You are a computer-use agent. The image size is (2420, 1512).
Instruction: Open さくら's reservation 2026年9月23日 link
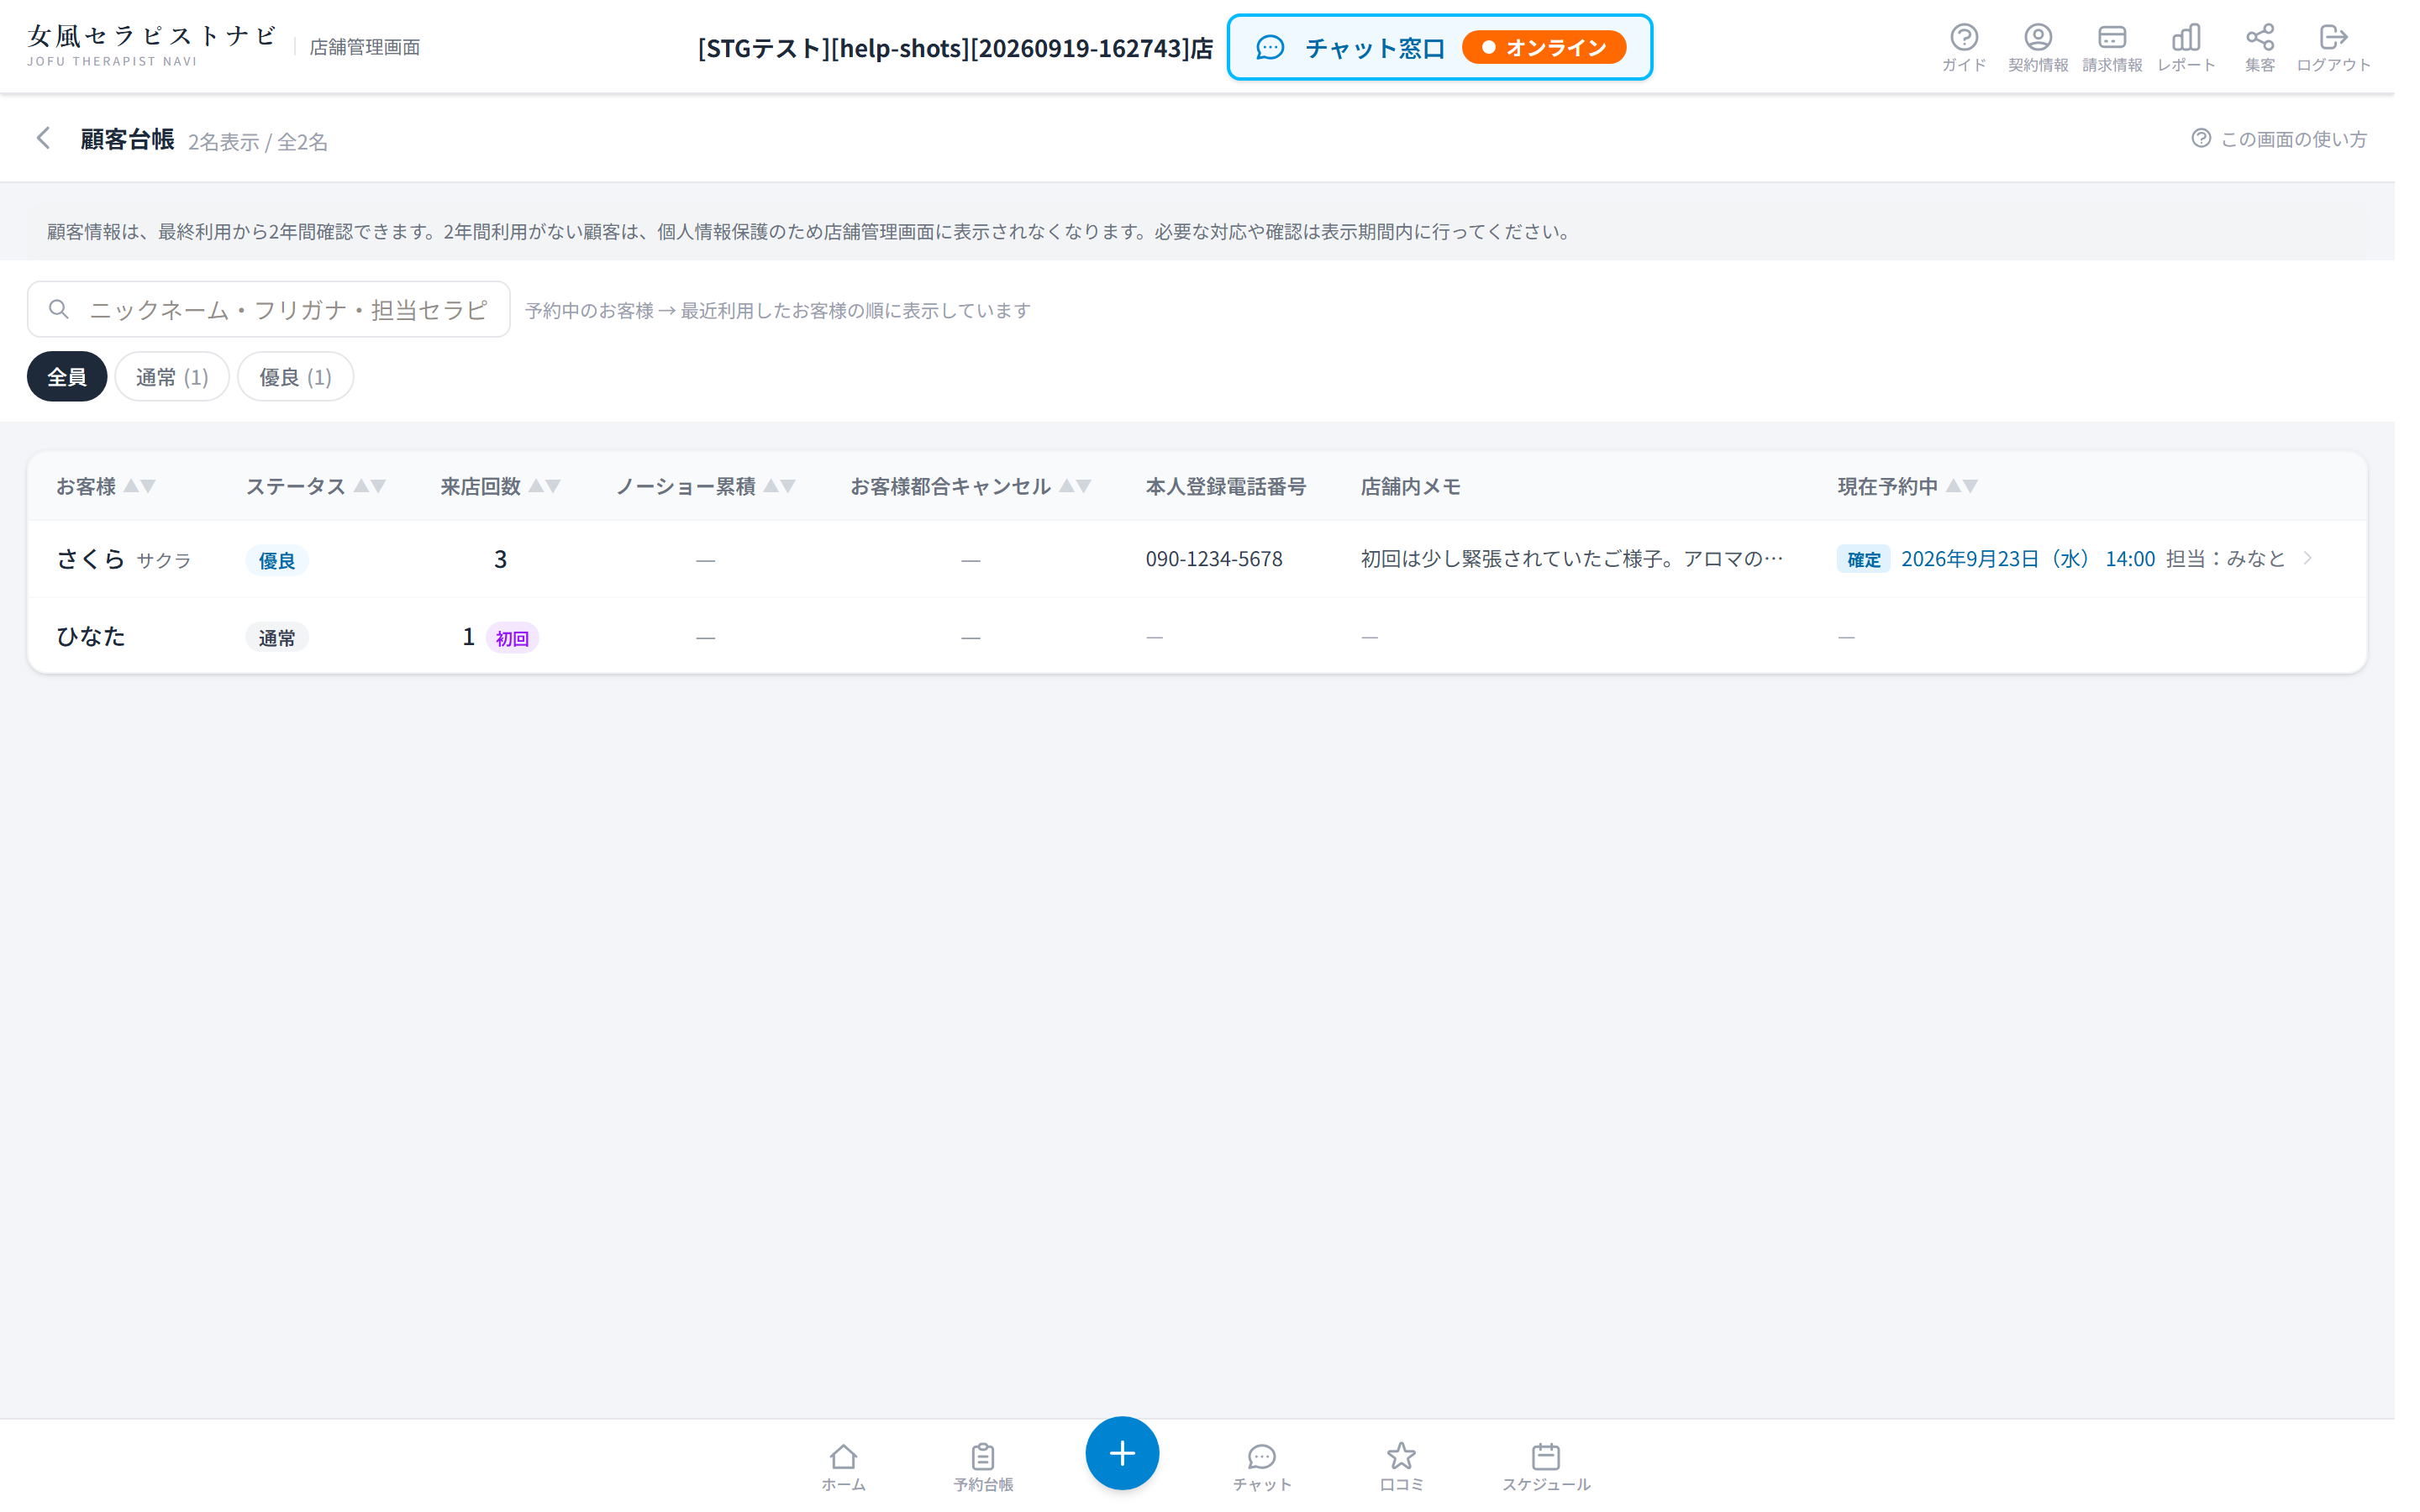click(2028, 559)
